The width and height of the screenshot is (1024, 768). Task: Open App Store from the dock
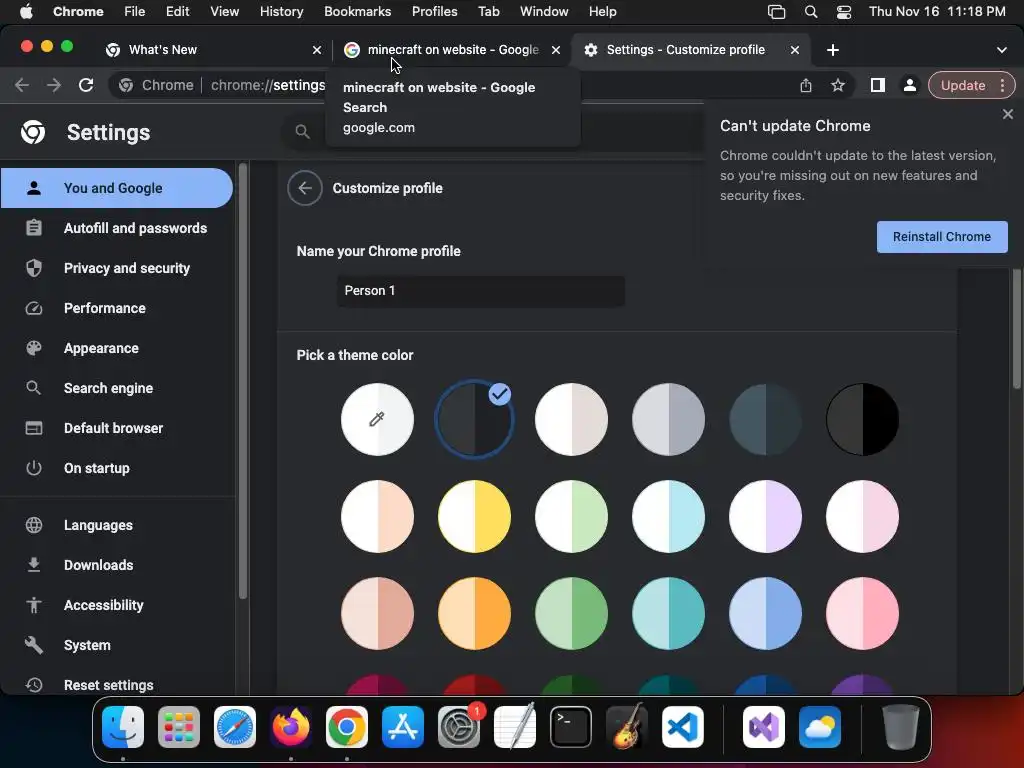click(x=403, y=727)
